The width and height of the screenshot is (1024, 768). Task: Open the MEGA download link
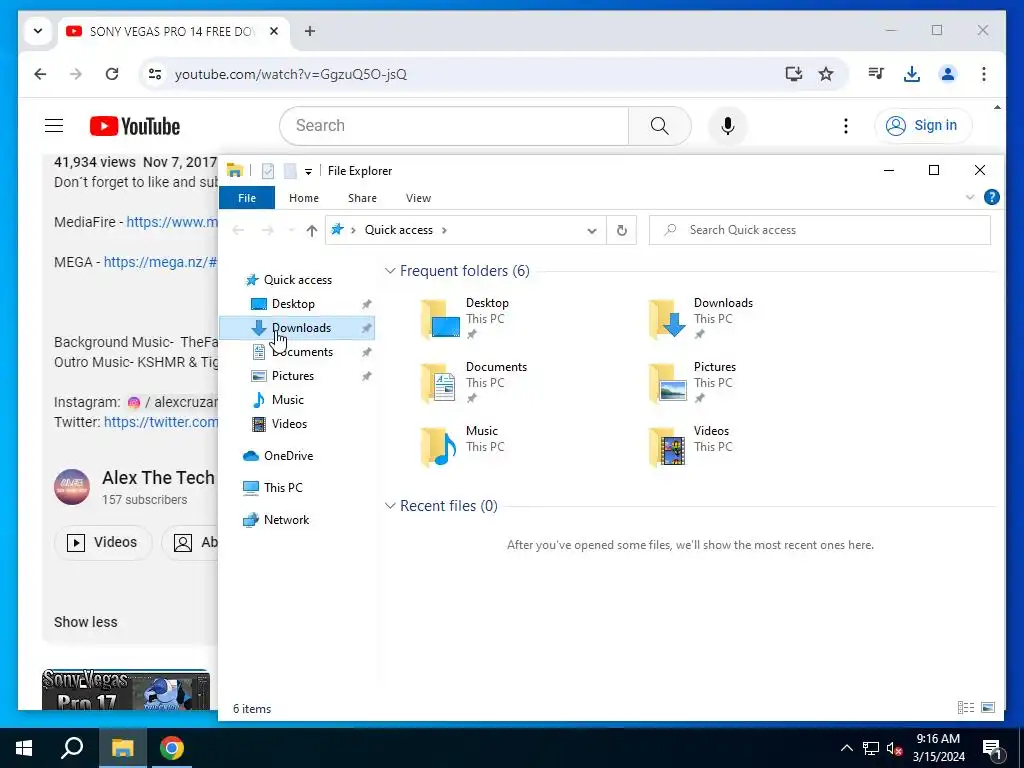[160, 262]
